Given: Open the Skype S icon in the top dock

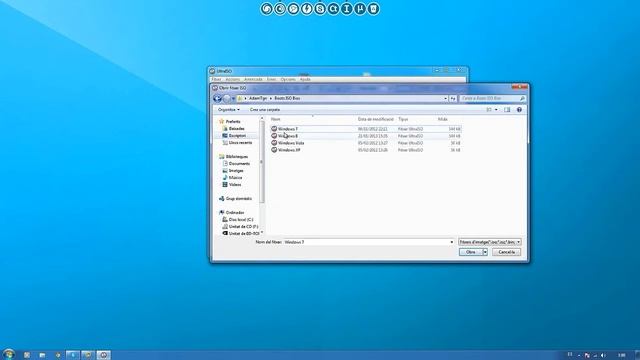Looking at the screenshot, I should tap(320, 9).
